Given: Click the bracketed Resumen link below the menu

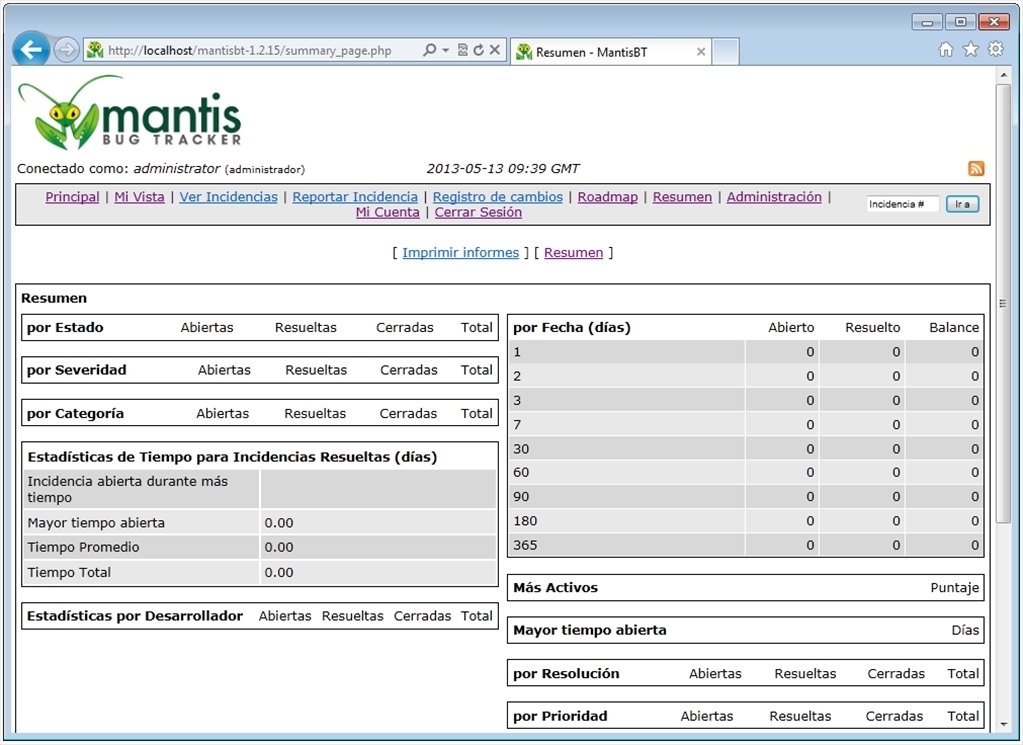Looking at the screenshot, I should click(573, 252).
